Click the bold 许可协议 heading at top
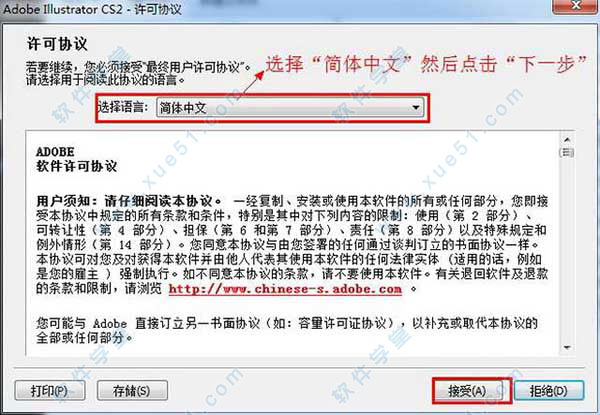Image resolution: width=600 pixels, height=415 pixels. tap(57, 44)
